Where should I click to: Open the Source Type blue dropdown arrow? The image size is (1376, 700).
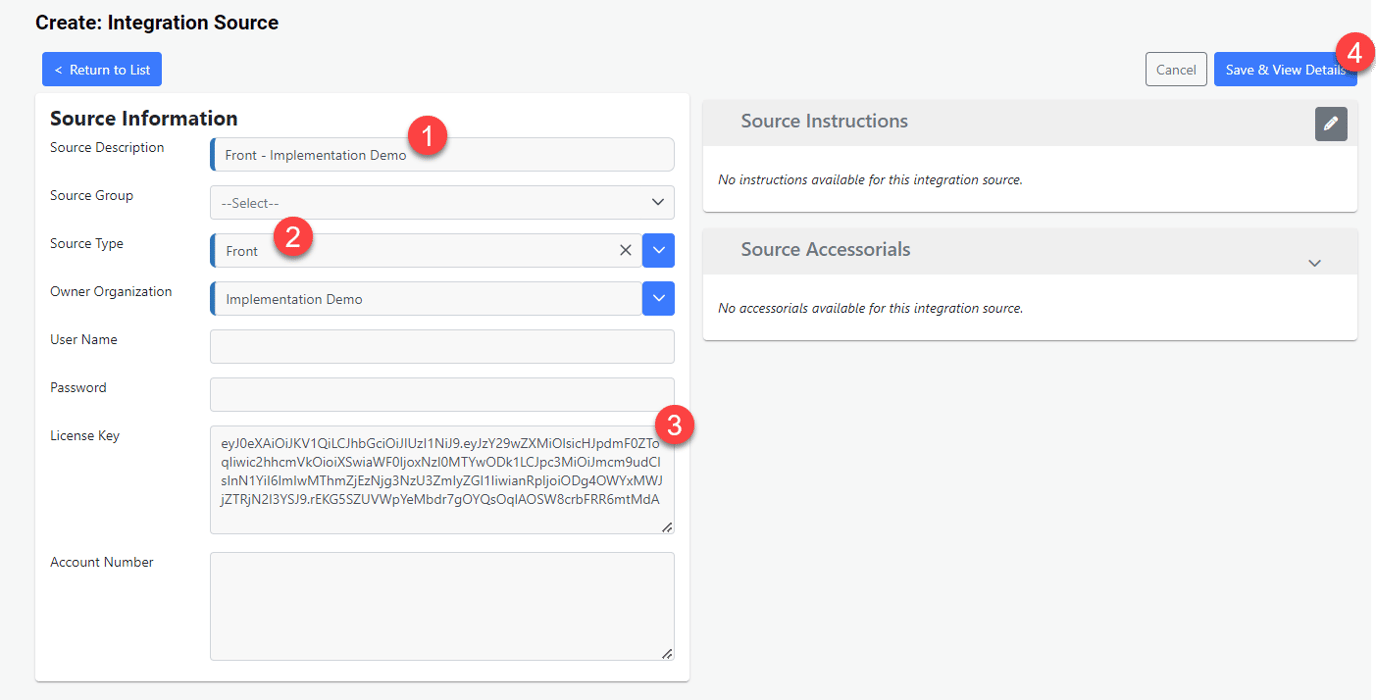pos(659,251)
